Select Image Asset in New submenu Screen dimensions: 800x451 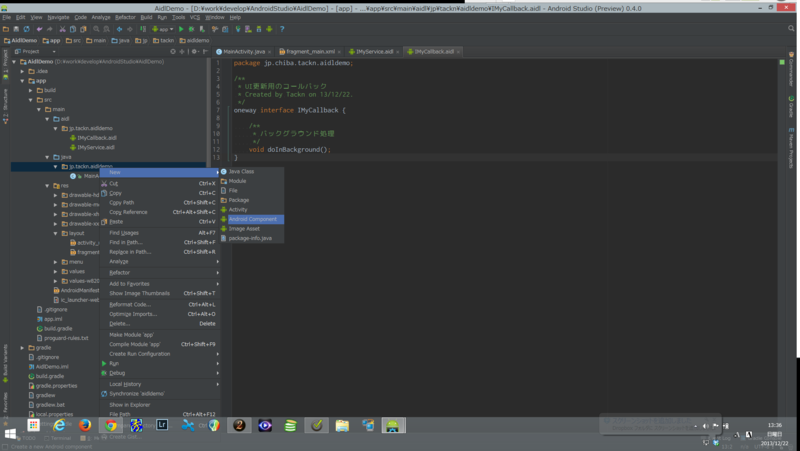252,229
